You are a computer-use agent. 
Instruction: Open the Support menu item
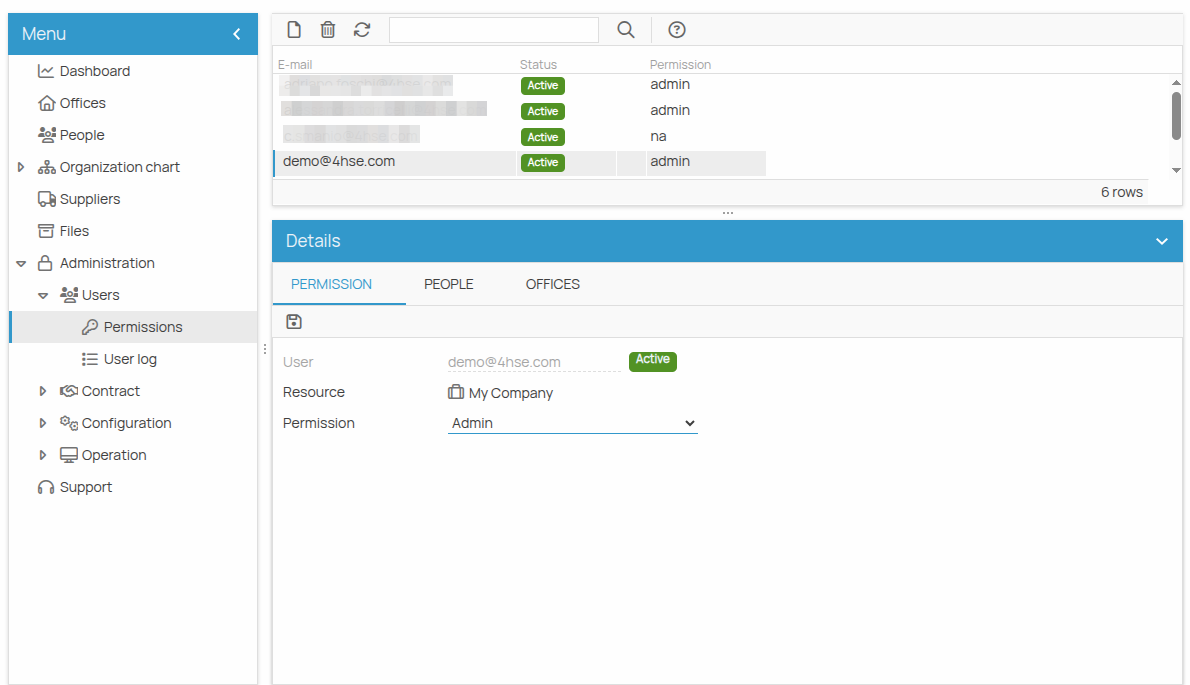[85, 487]
